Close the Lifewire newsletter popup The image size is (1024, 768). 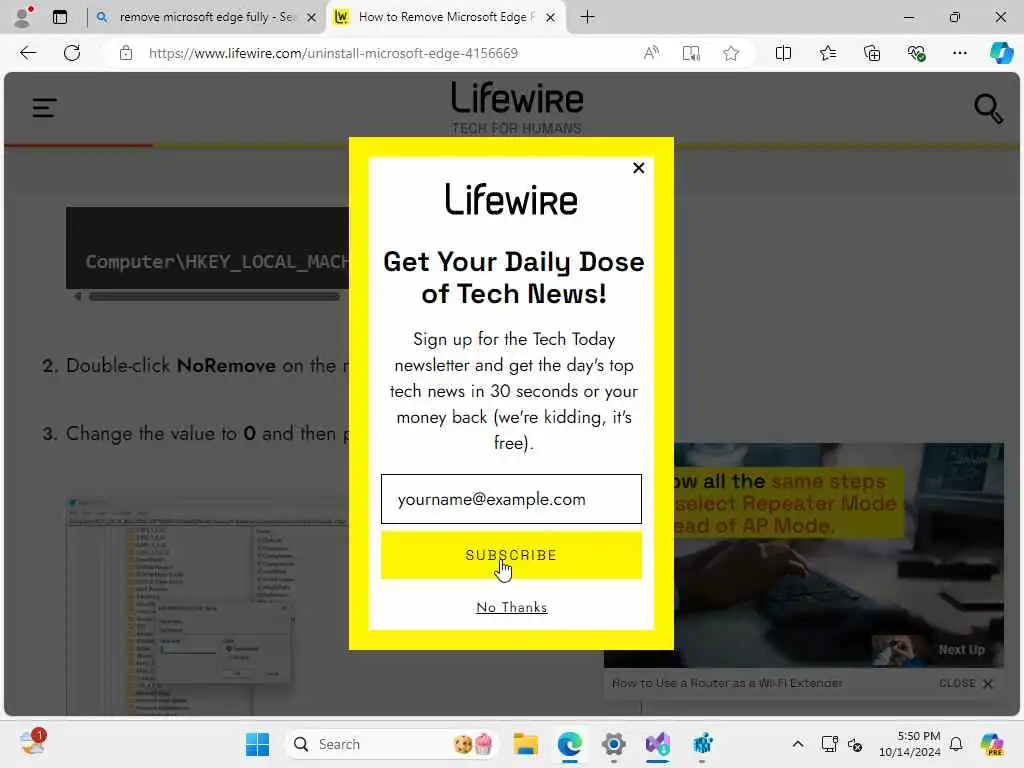pyautogui.click(x=639, y=168)
